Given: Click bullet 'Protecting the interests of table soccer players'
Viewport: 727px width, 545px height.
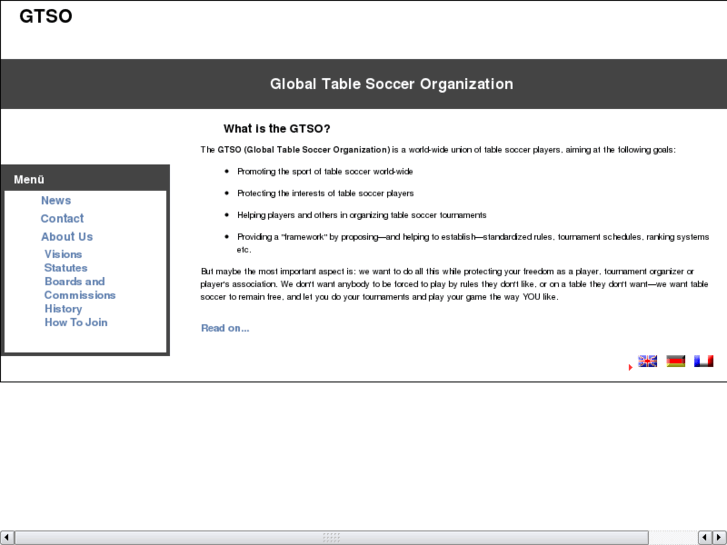Looking at the screenshot, I should pos(325,193).
